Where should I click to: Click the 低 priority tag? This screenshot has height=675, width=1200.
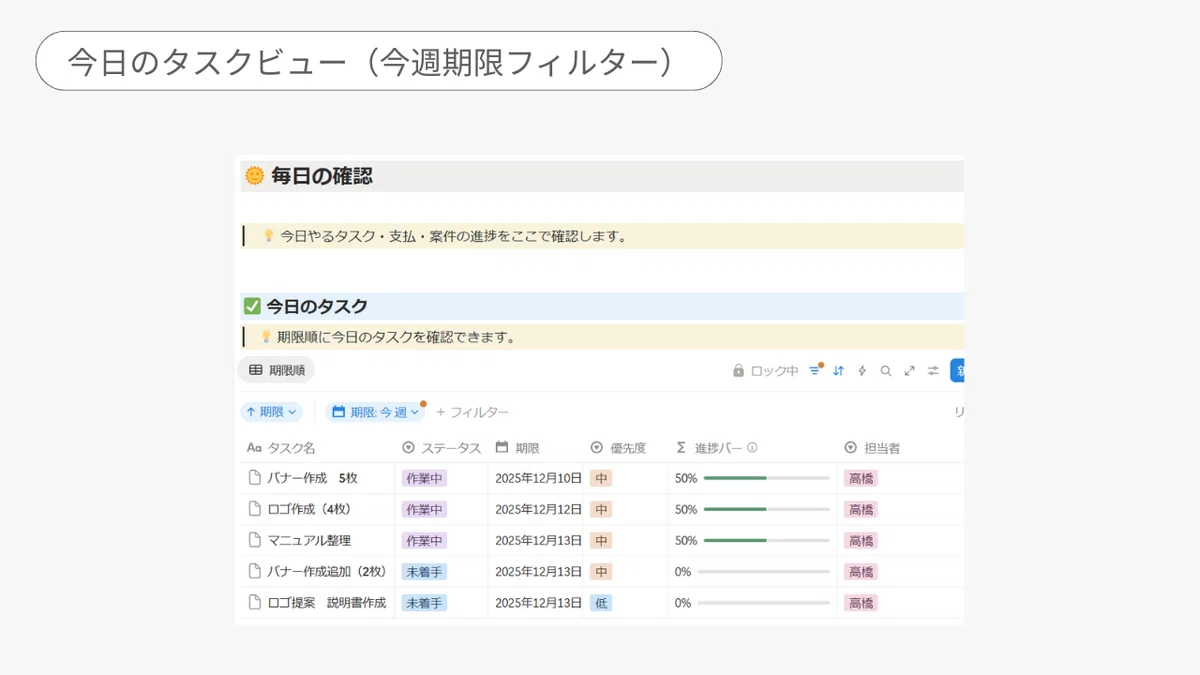(601, 603)
